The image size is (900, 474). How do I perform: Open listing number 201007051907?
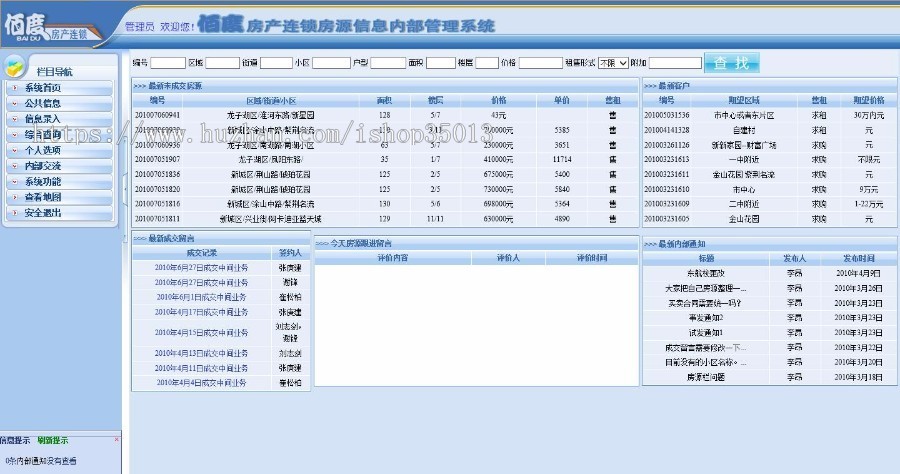click(157, 159)
